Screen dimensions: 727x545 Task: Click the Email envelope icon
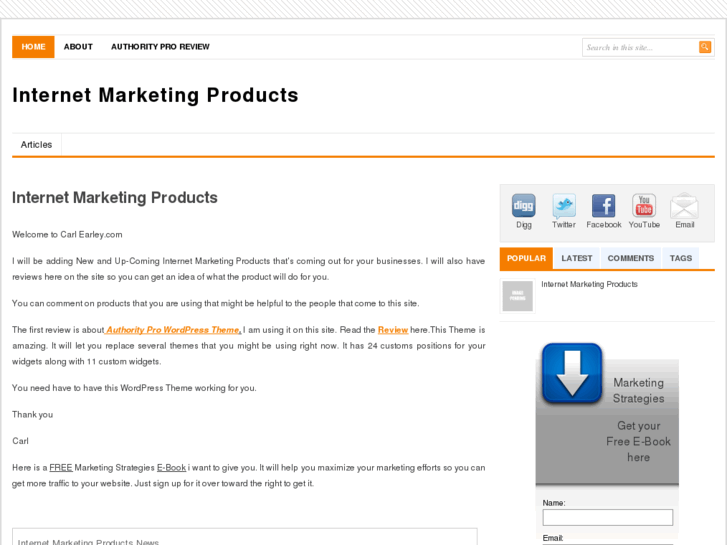click(684, 206)
